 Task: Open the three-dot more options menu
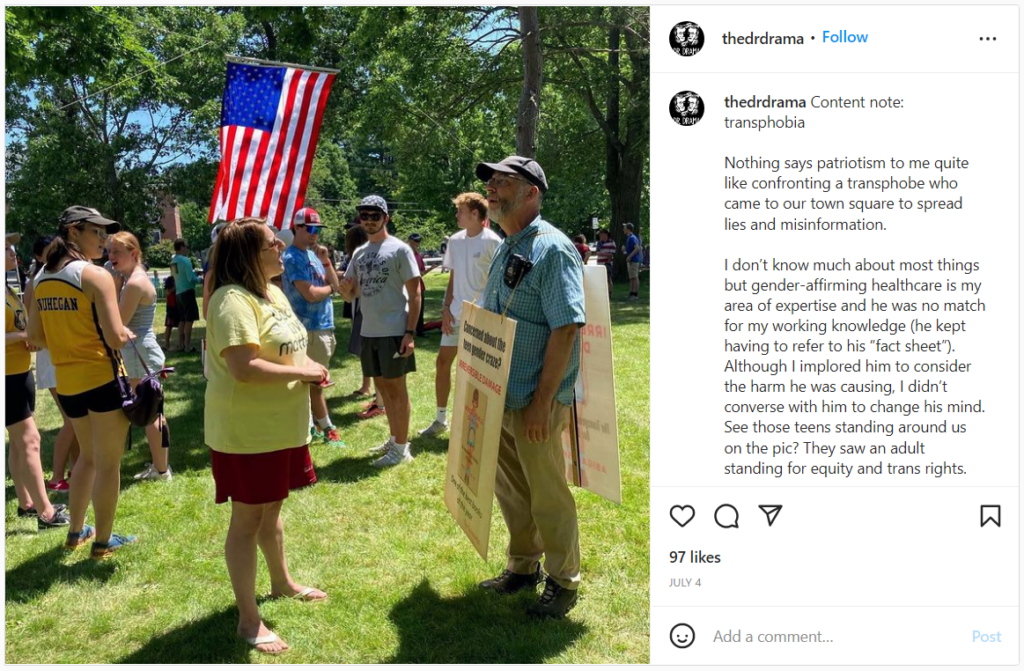pyautogui.click(x=987, y=39)
